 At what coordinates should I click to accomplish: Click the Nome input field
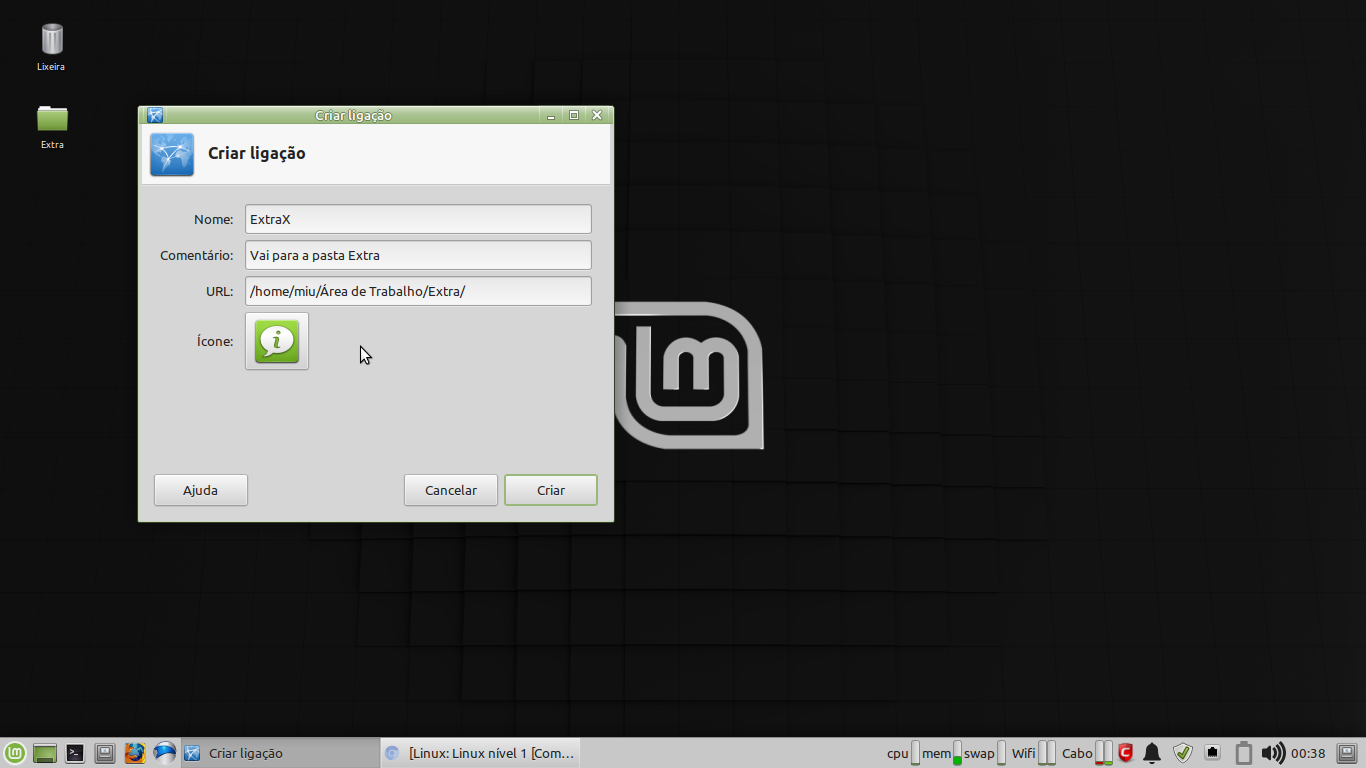[x=418, y=219]
